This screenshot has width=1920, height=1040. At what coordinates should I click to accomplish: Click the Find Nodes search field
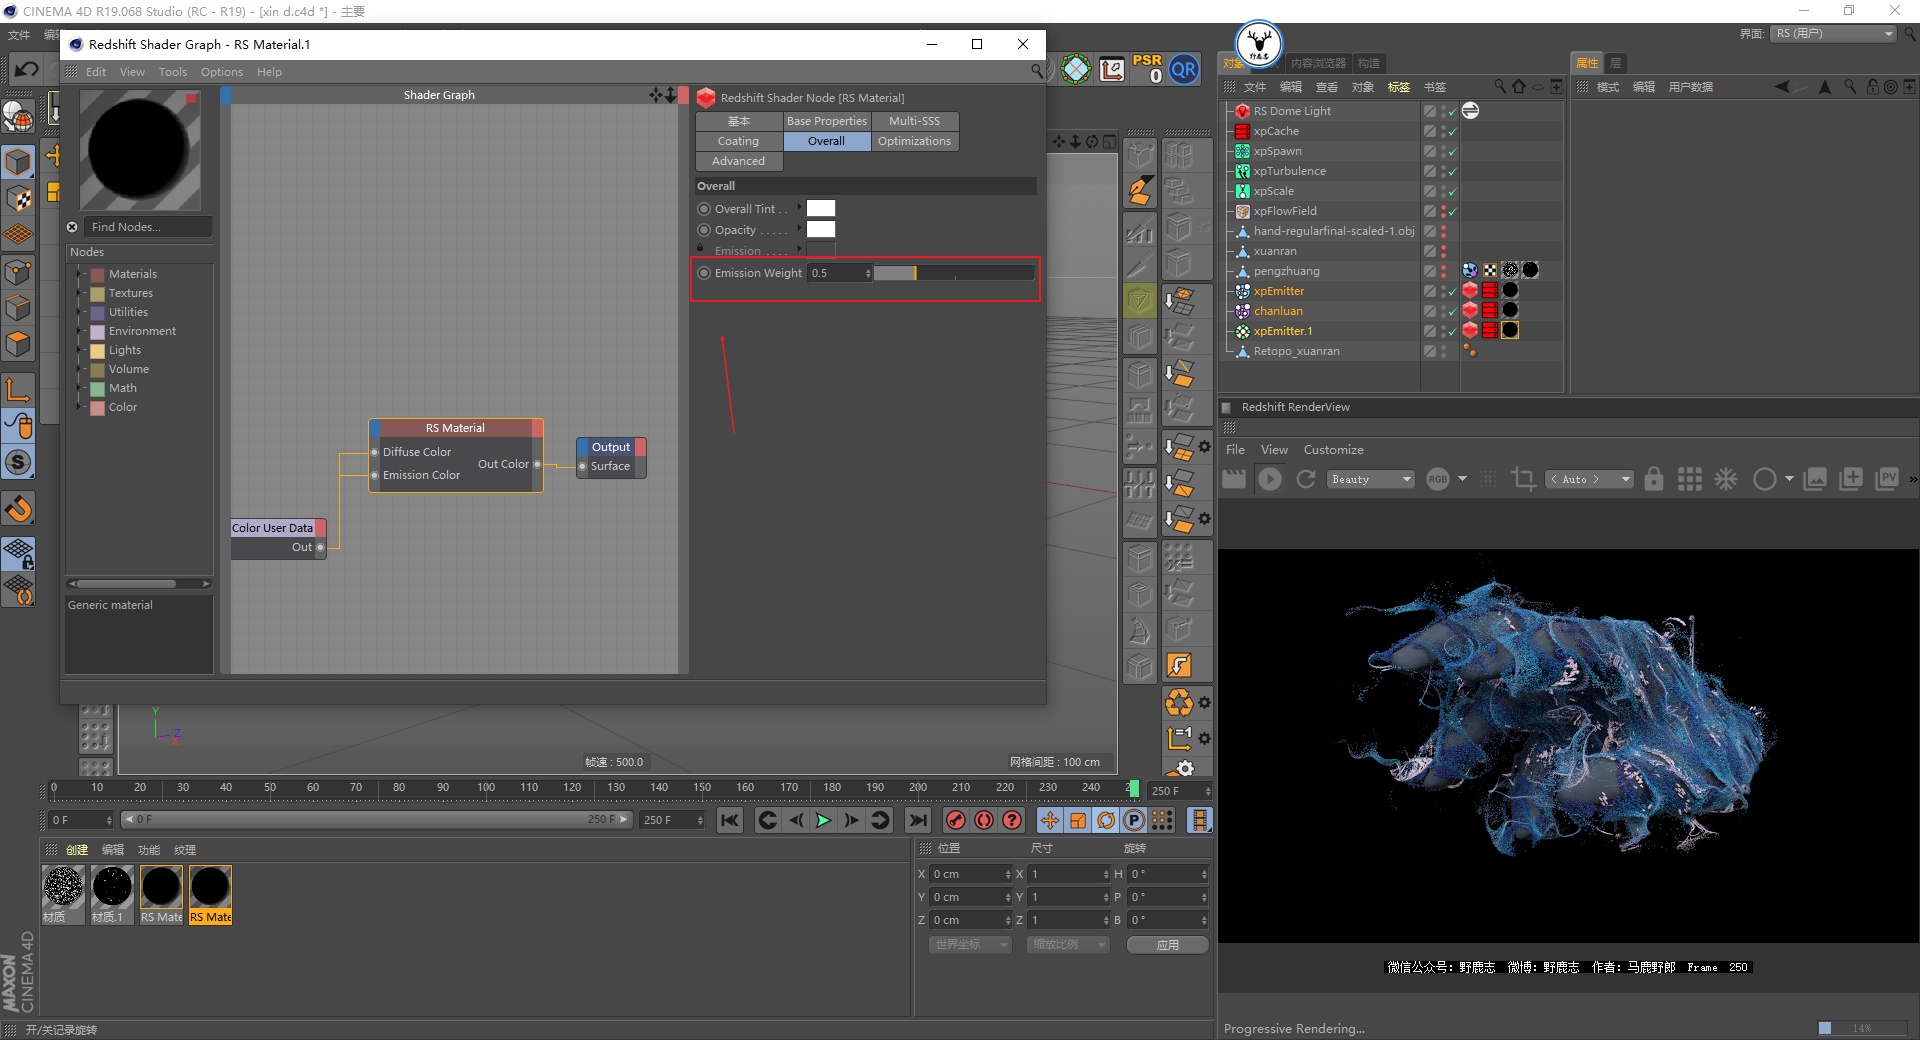tap(149, 227)
